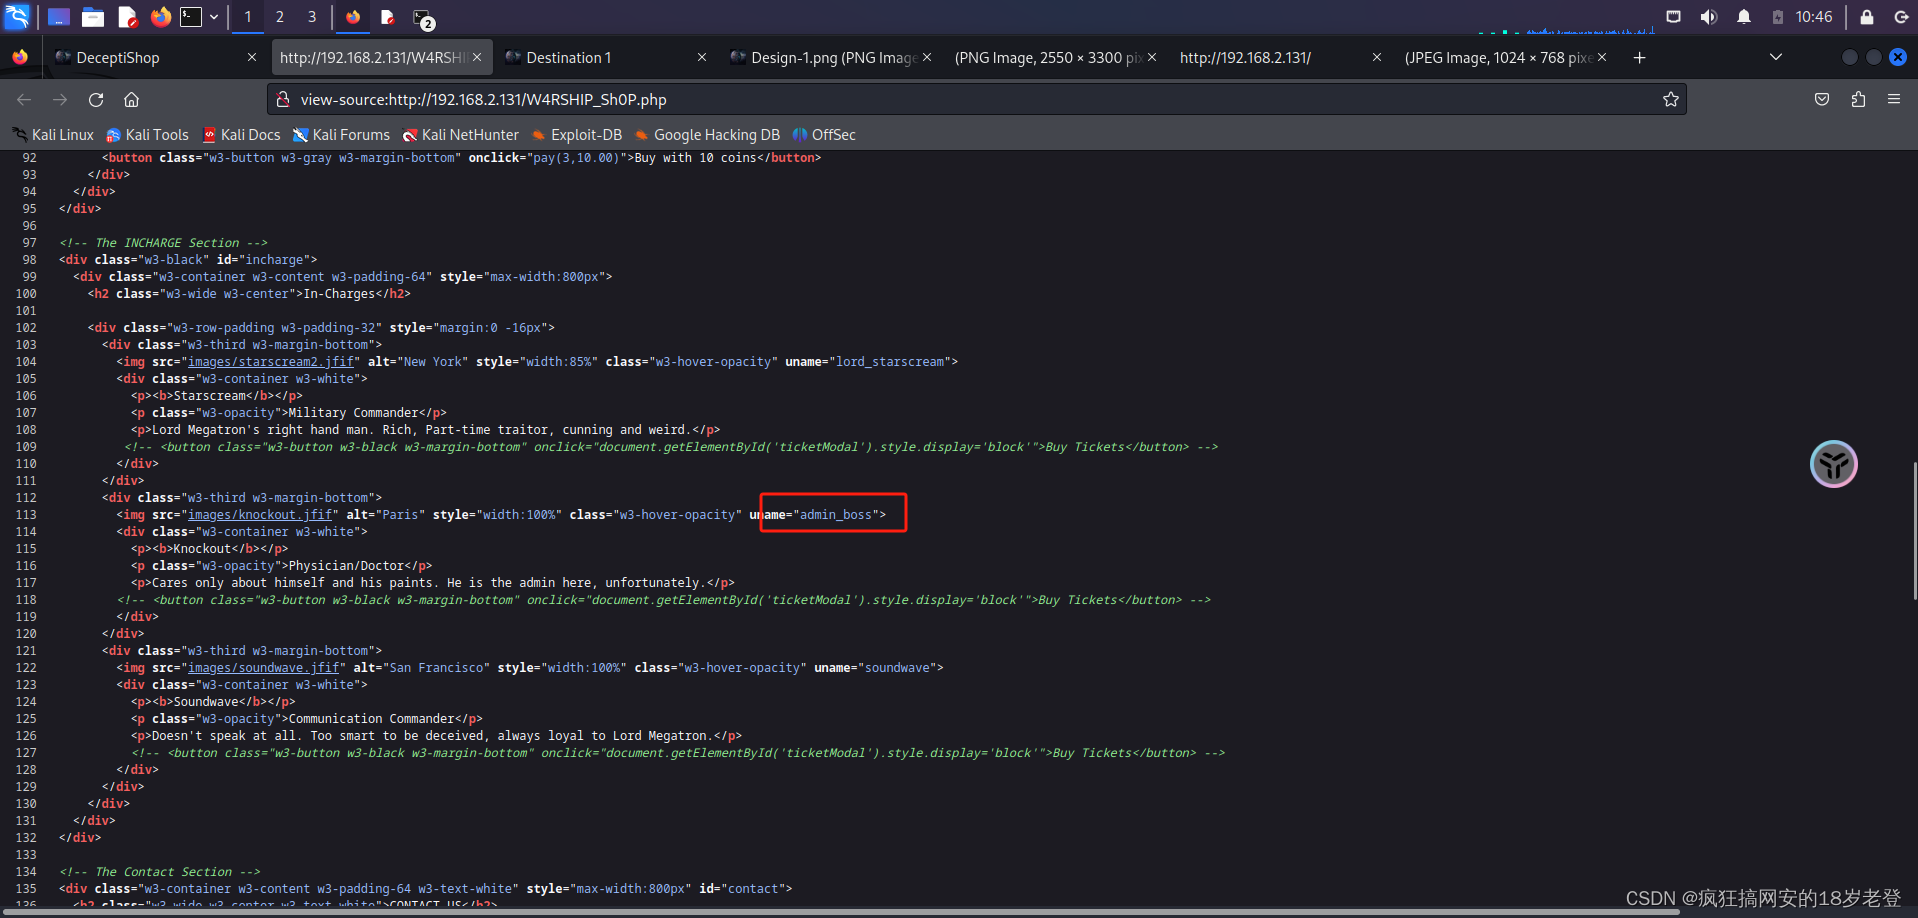Viewport: 1918px width, 918px height.
Task: Switch to workspace 1
Action: [x=248, y=17]
